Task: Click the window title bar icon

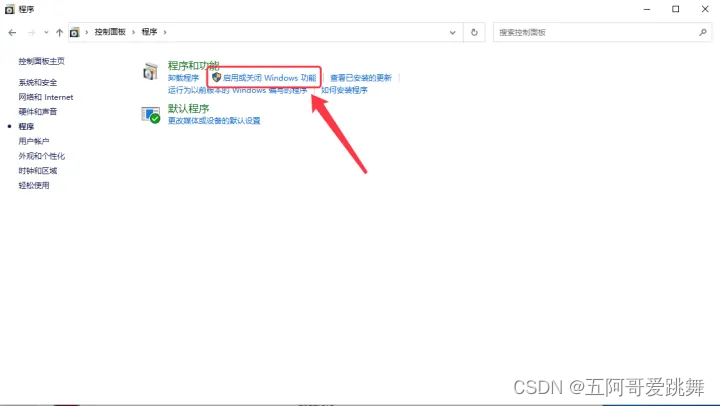Action: pos(10,9)
